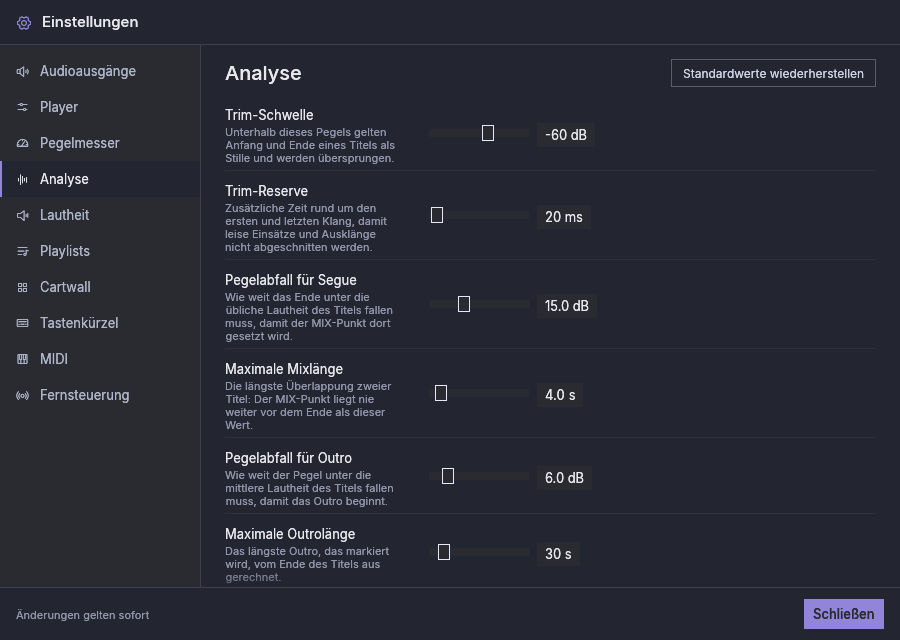Click the Fernsteuerung broadcast icon
The height and width of the screenshot is (640, 900).
[x=22, y=395]
